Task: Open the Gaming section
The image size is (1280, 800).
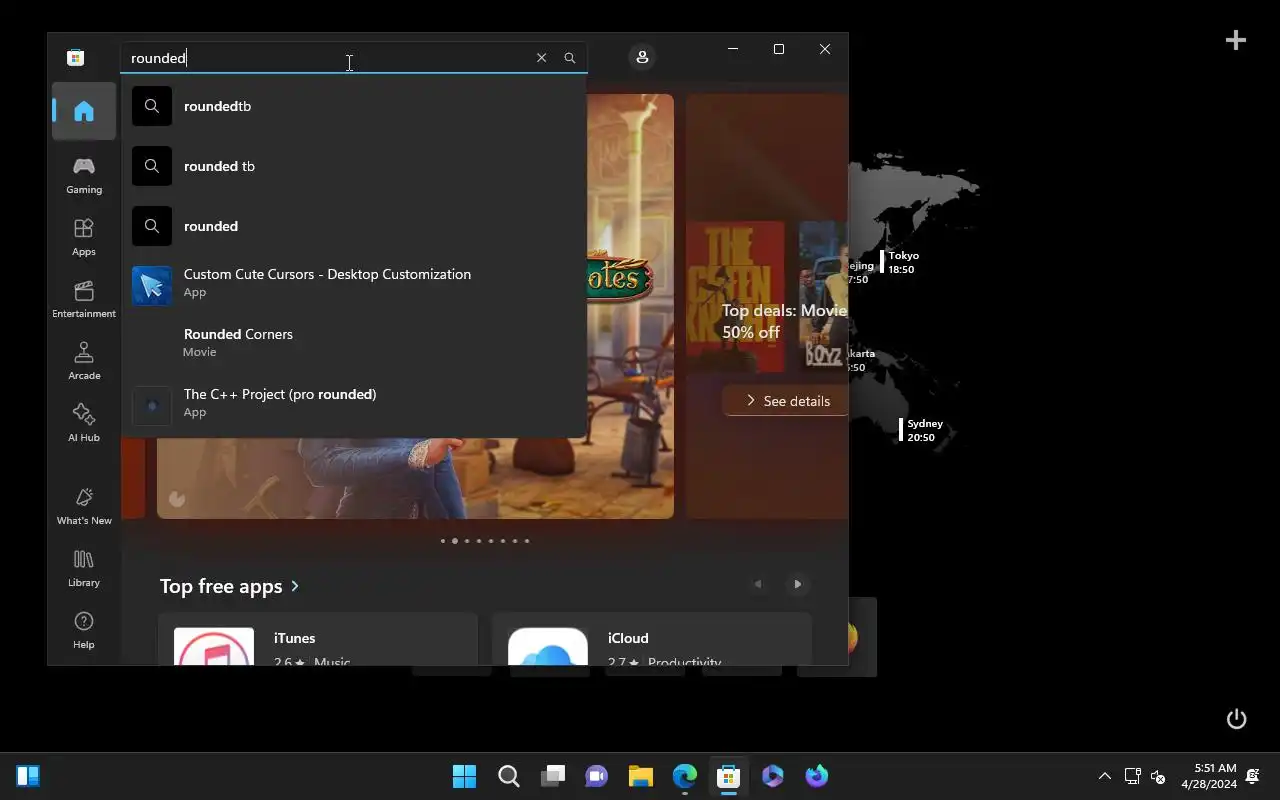Action: click(x=84, y=175)
